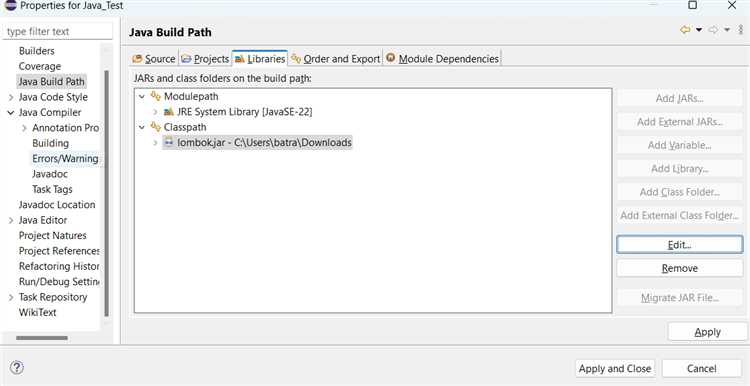
Task: Select Javadoc Location in the sidebar
Action: (x=57, y=205)
